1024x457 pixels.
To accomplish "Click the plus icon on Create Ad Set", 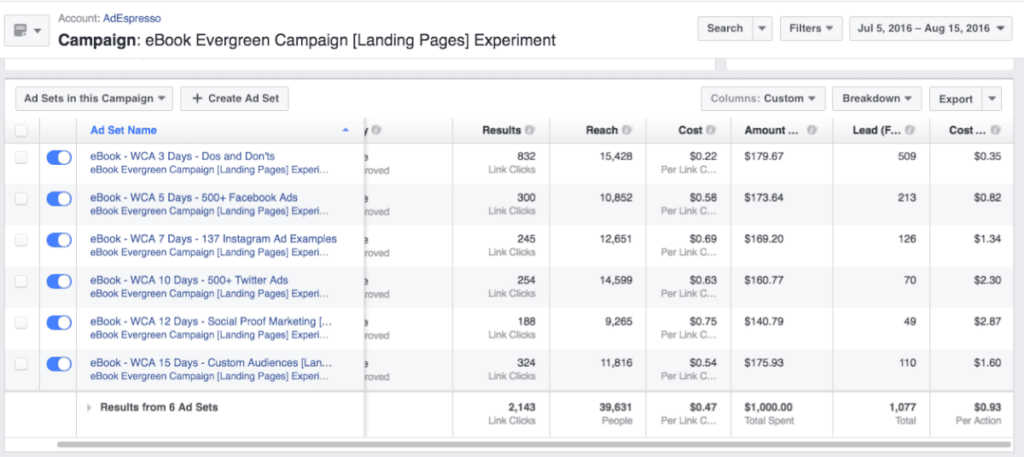I will tap(197, 99).
